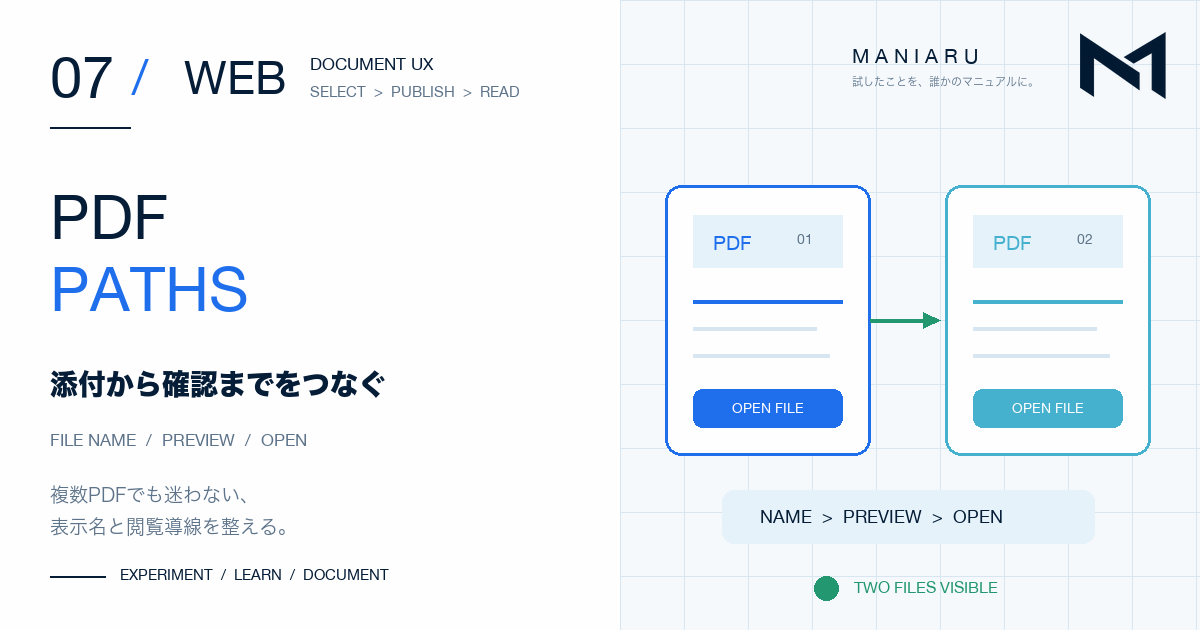Image resolution: width=1200 pixels, height=630 pixels.
Task: Click the green dot beside TWO FILES VISIBLE
Action: coord(826,588)
